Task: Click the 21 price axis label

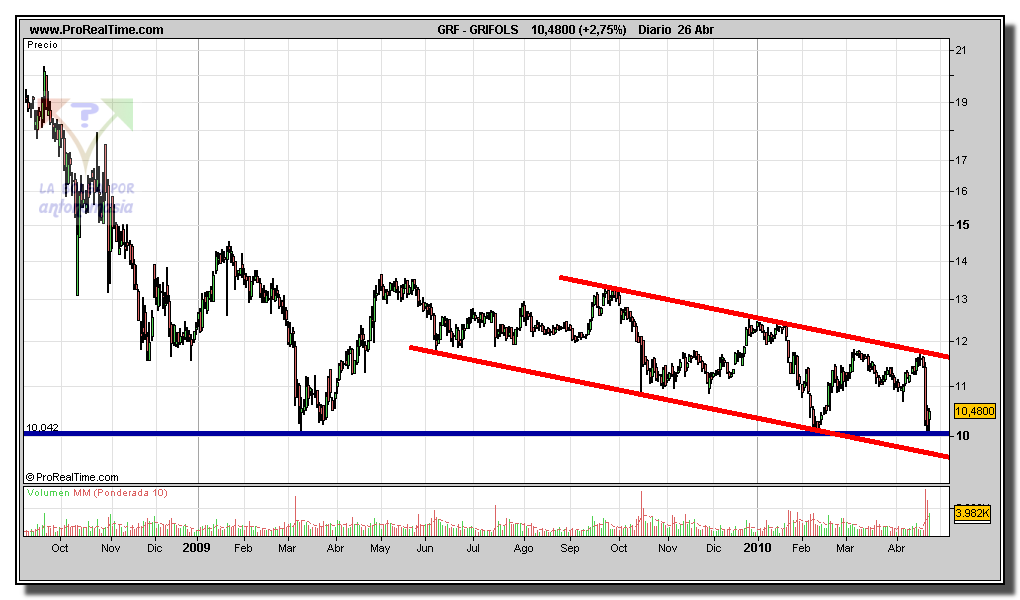Action: (x=961, y=50)
